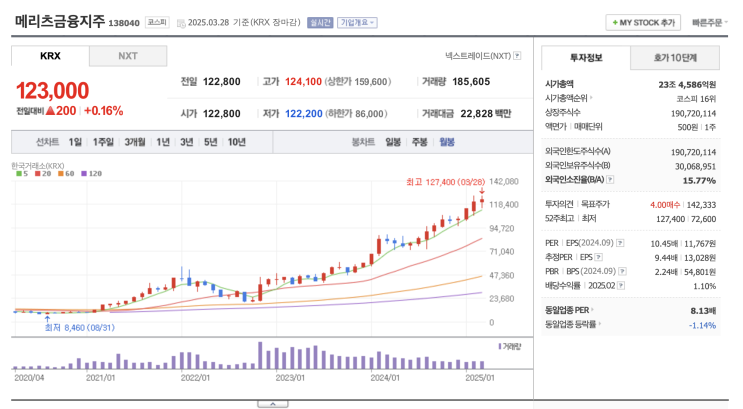Click the green 5-period moving average legend

click(22, 174)
